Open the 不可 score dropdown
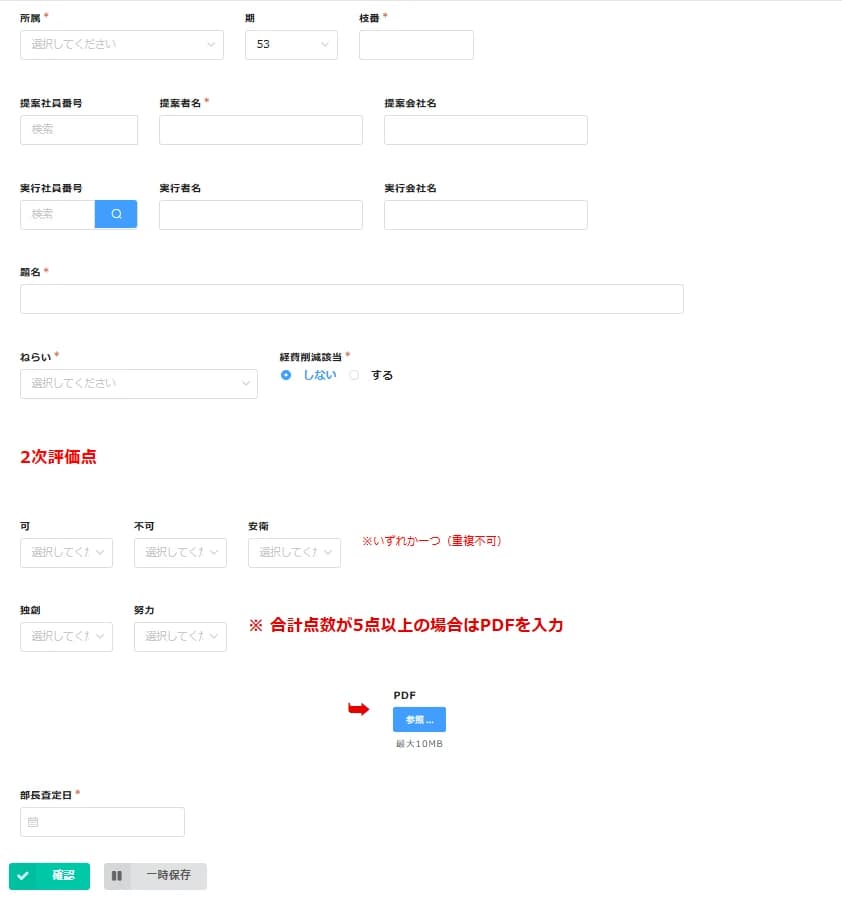 tap(180, 552)
